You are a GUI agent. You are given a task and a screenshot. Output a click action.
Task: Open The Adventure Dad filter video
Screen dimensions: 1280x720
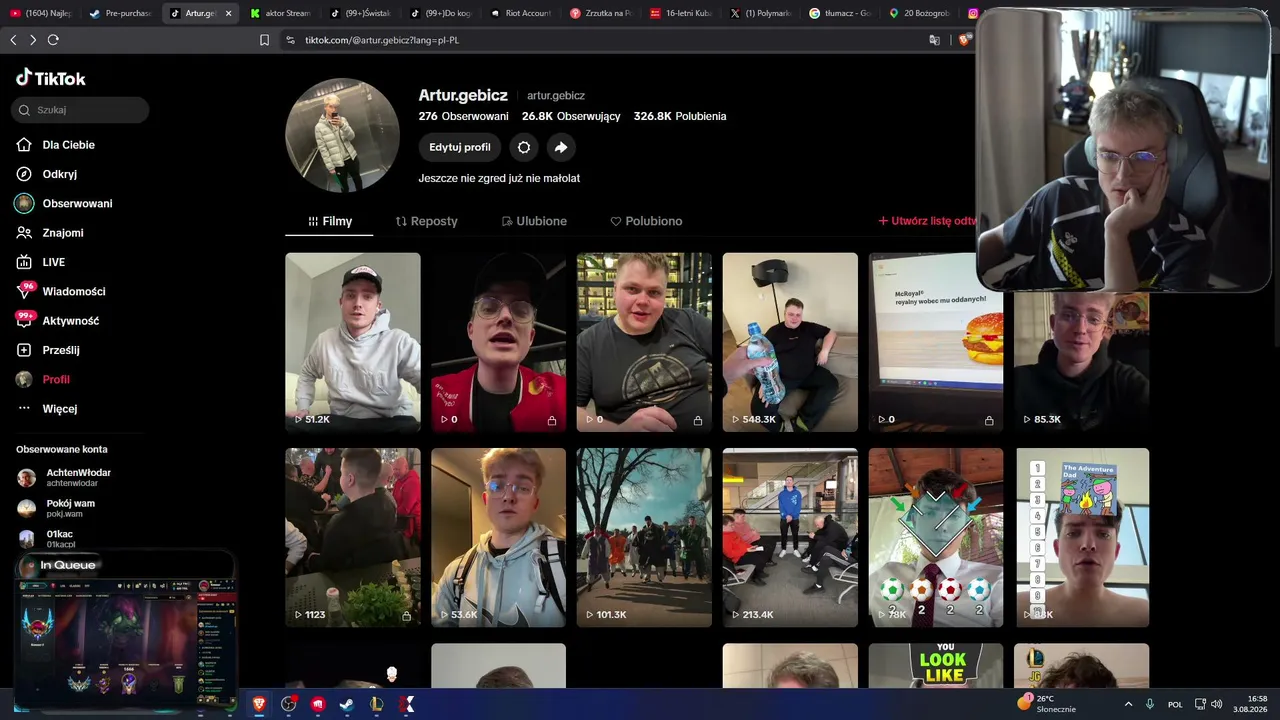click(1082, 538)
